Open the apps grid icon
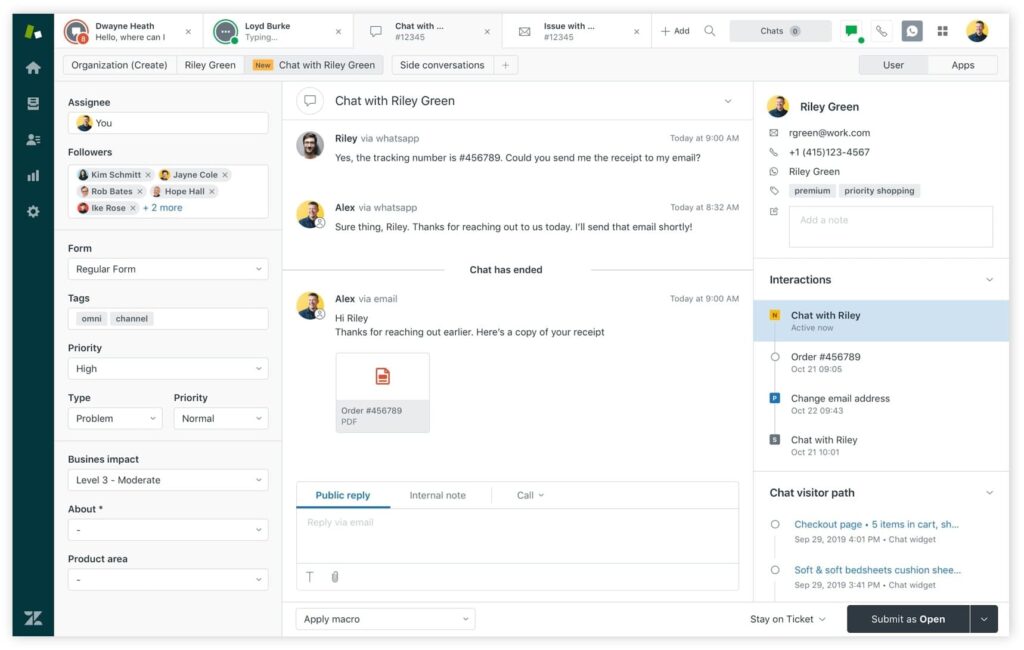The image size is (1024, 650). click(x=942, y=31)
